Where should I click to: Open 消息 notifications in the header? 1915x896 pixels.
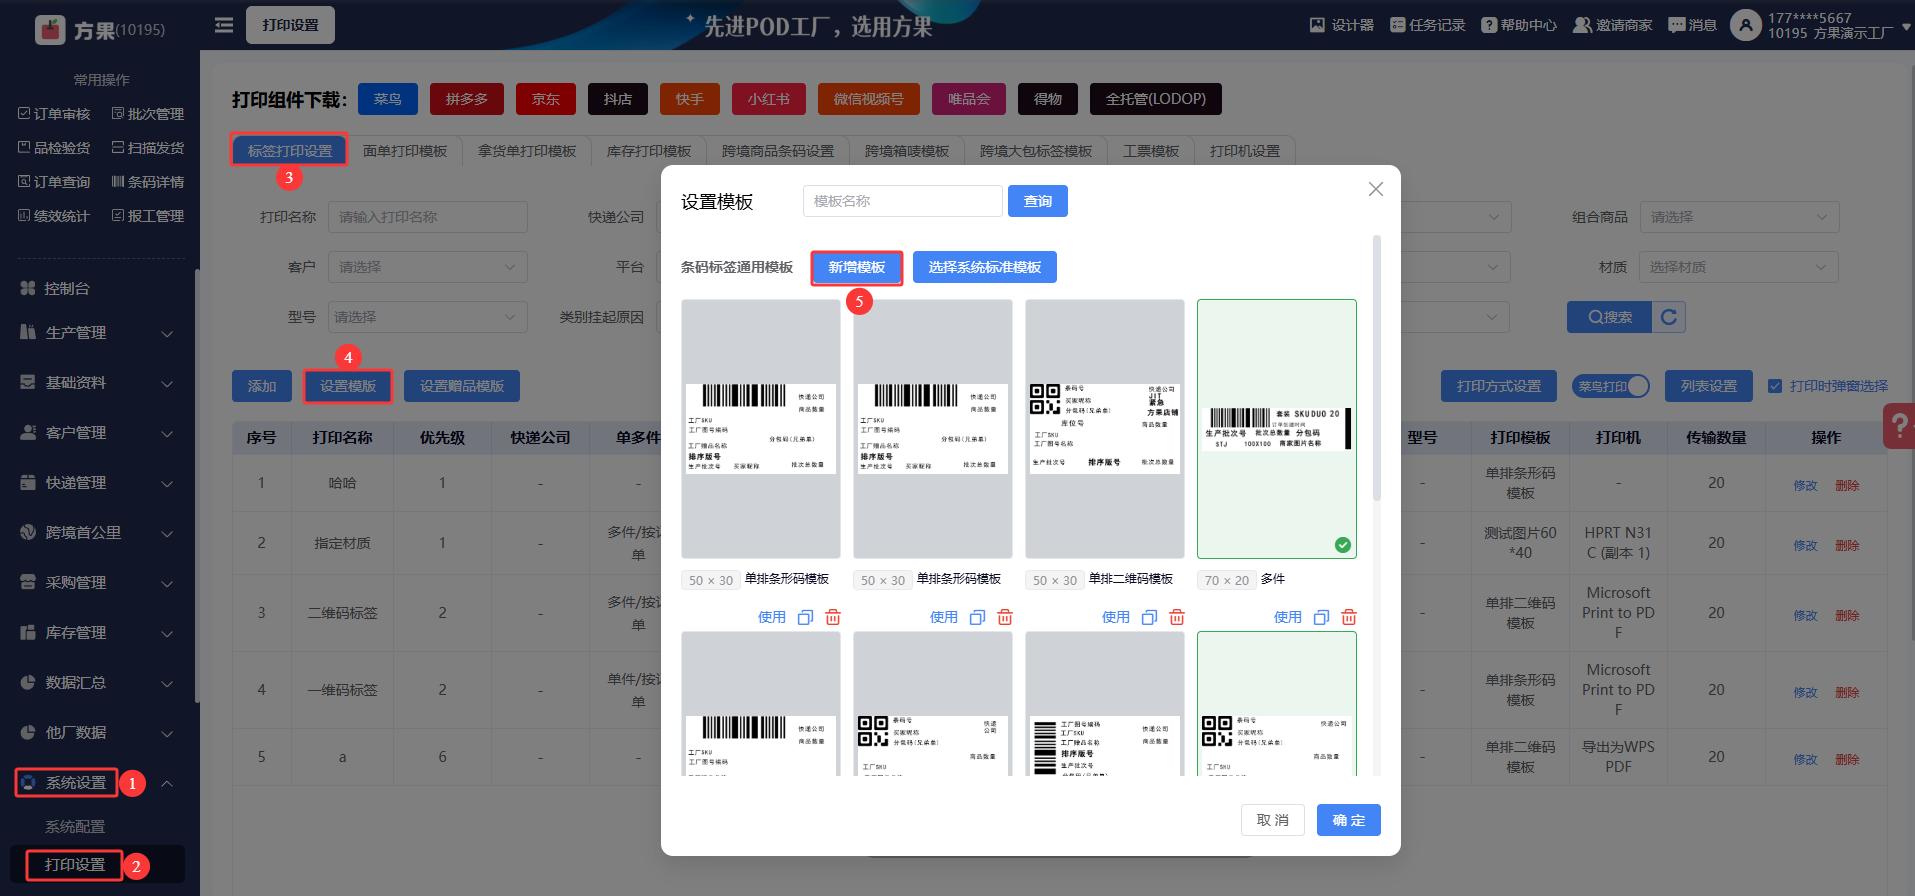pyautogui.click(x=1692, y=25)
